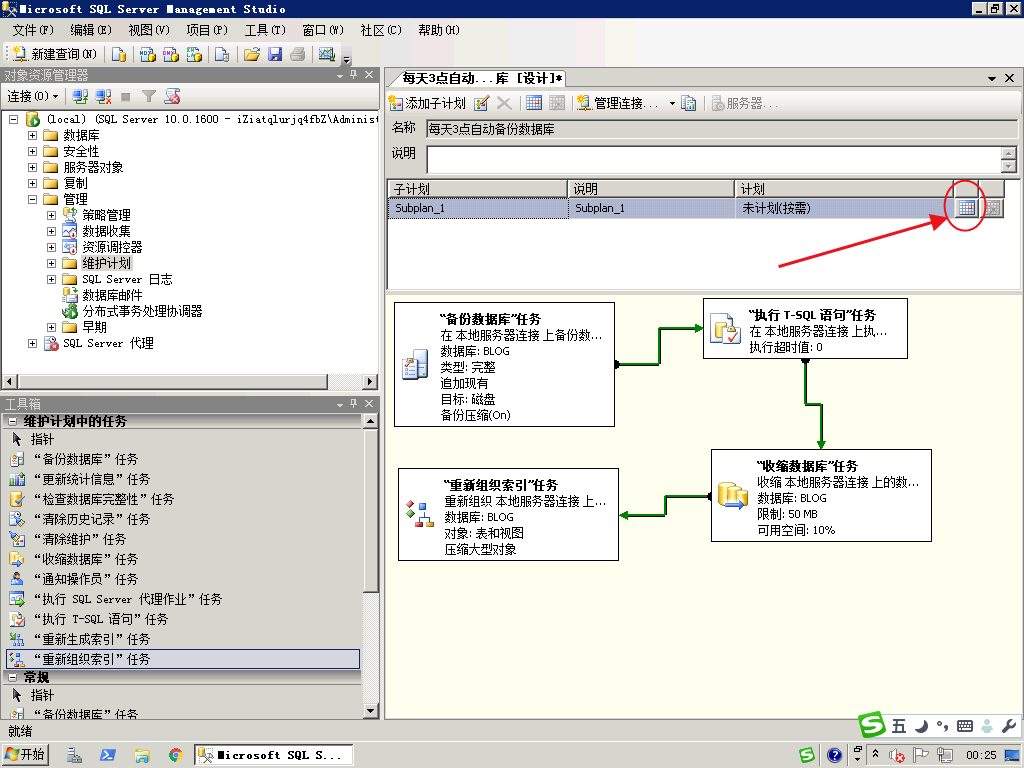1024x768 pixels.
Task: Select “重新生成索引” 任务 toolbox item
Action: click(x=183, y=639)
